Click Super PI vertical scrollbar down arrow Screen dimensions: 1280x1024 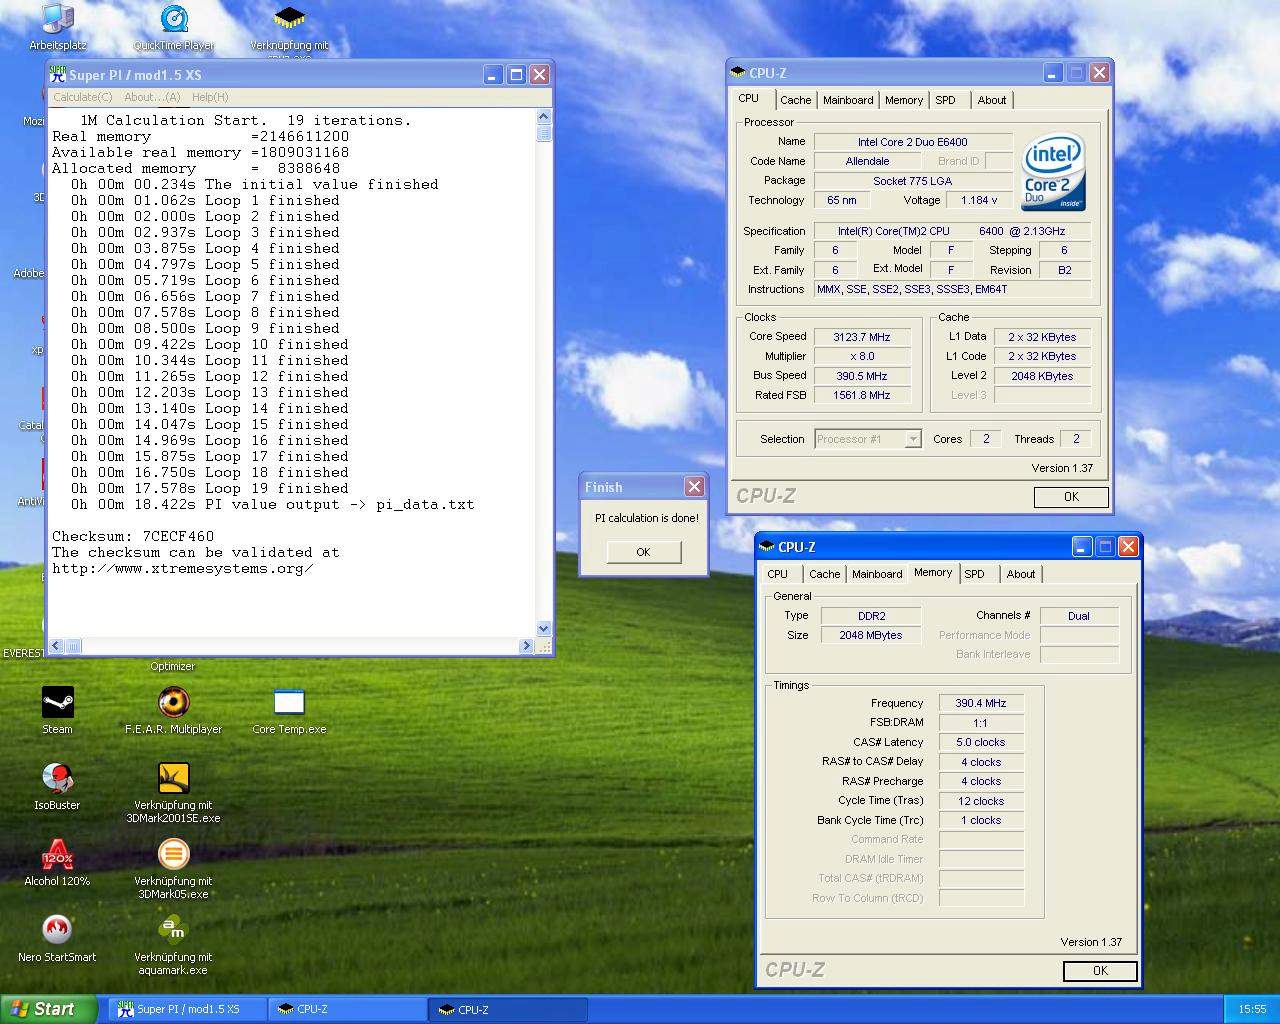click(544, 629)
